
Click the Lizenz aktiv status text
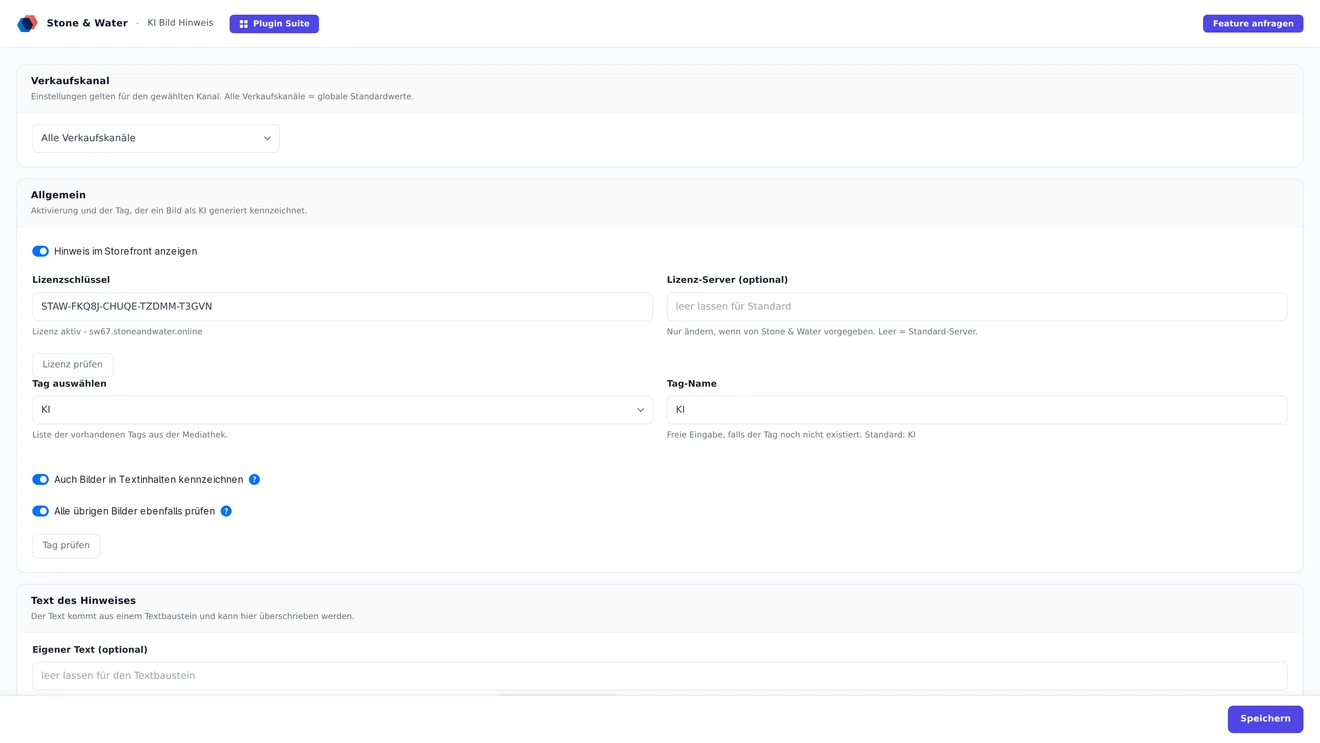coord(117,332)
